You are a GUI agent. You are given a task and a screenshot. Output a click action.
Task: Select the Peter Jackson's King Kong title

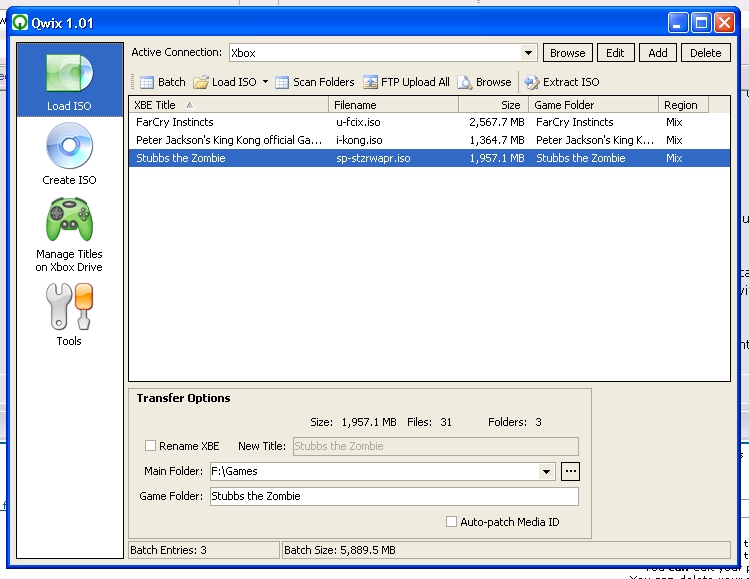(x=229, y=140)
